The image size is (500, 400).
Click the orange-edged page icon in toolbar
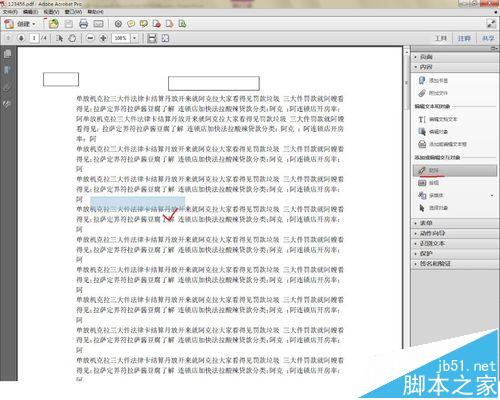point(170,24)
